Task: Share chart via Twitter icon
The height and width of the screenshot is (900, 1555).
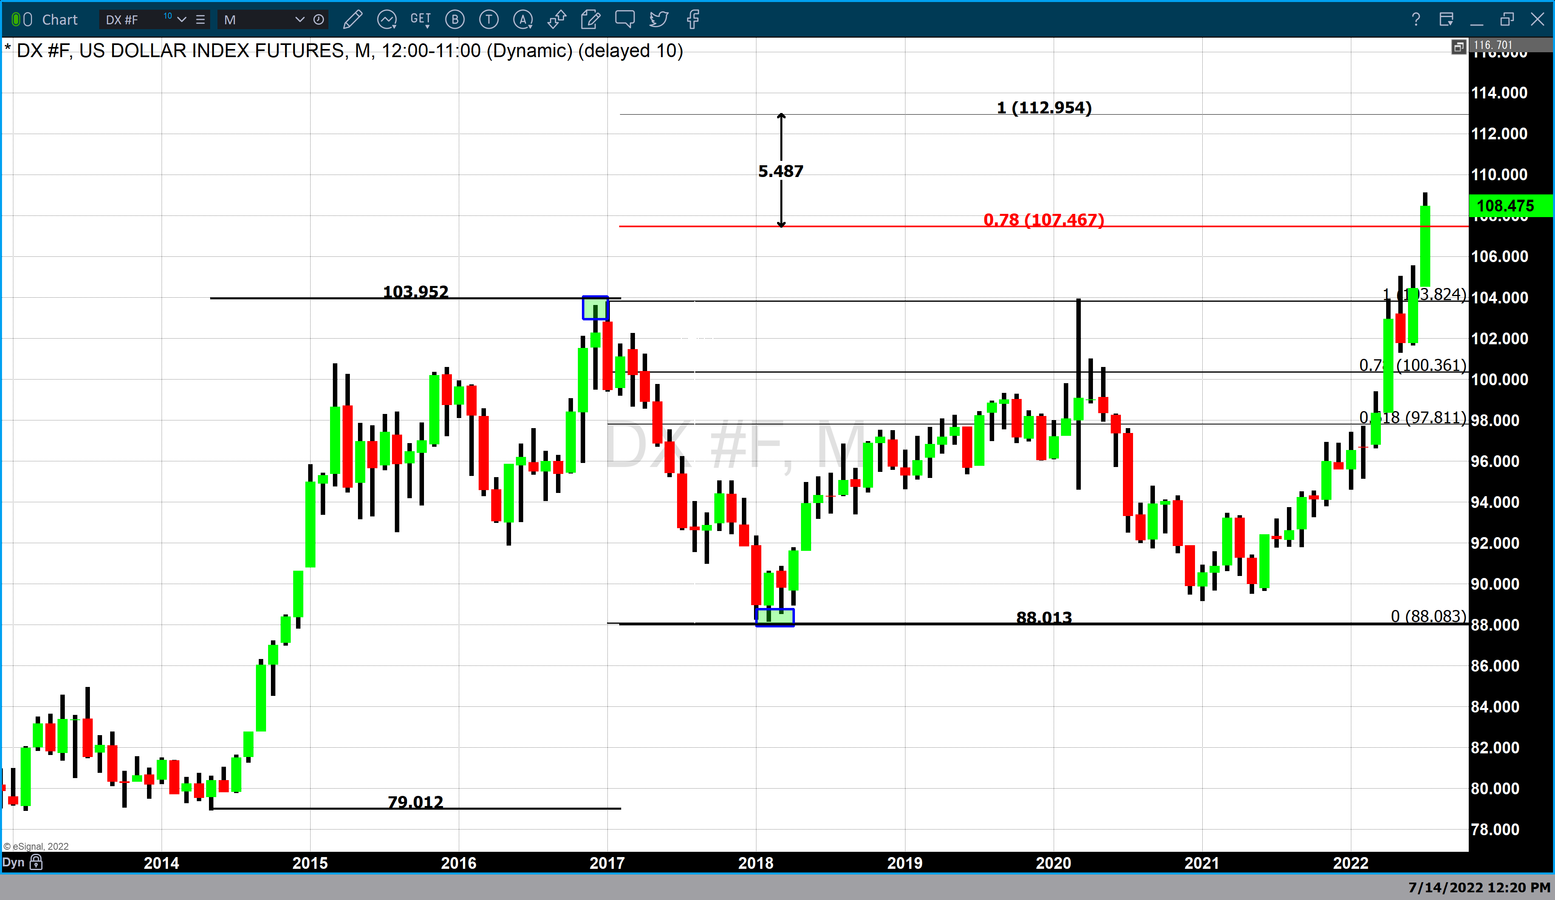Action: tap(659, 19)
